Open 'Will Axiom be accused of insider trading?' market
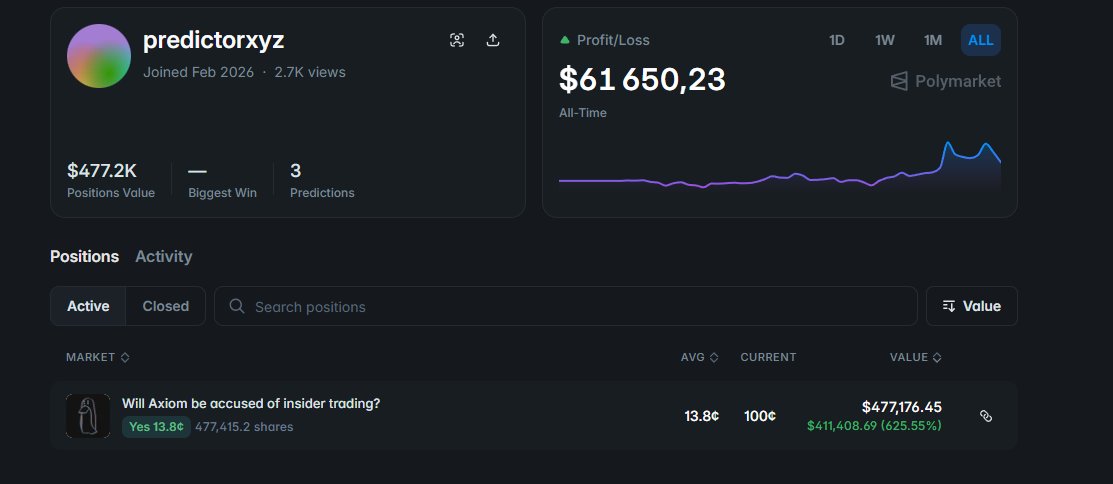The image size is (1113, 484). tap(251, 403)
